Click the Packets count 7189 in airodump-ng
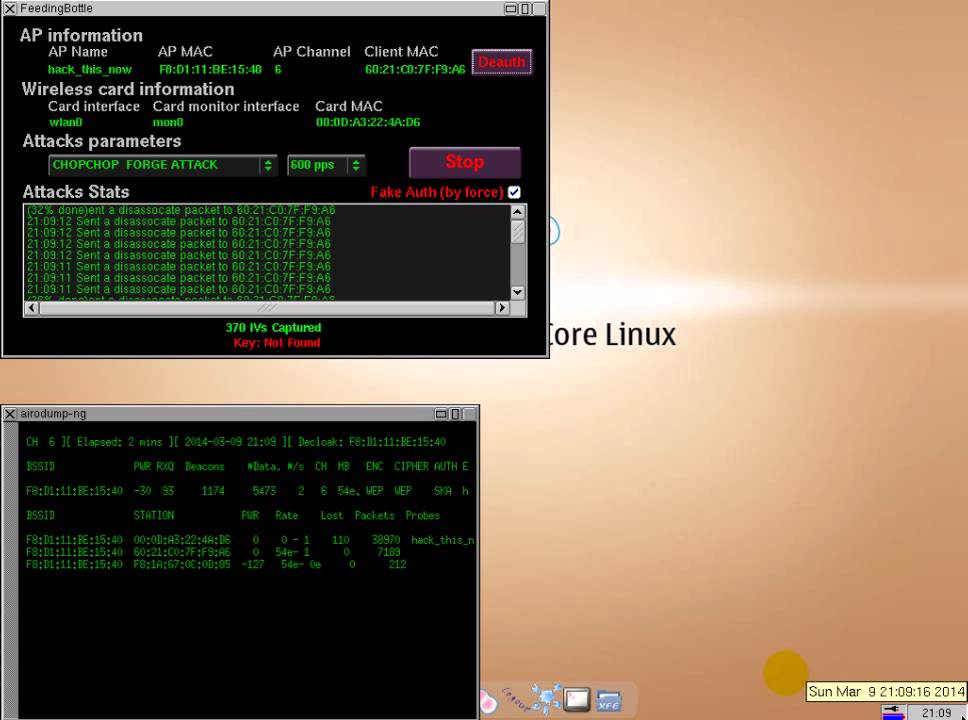 click(x=389, y=552)
